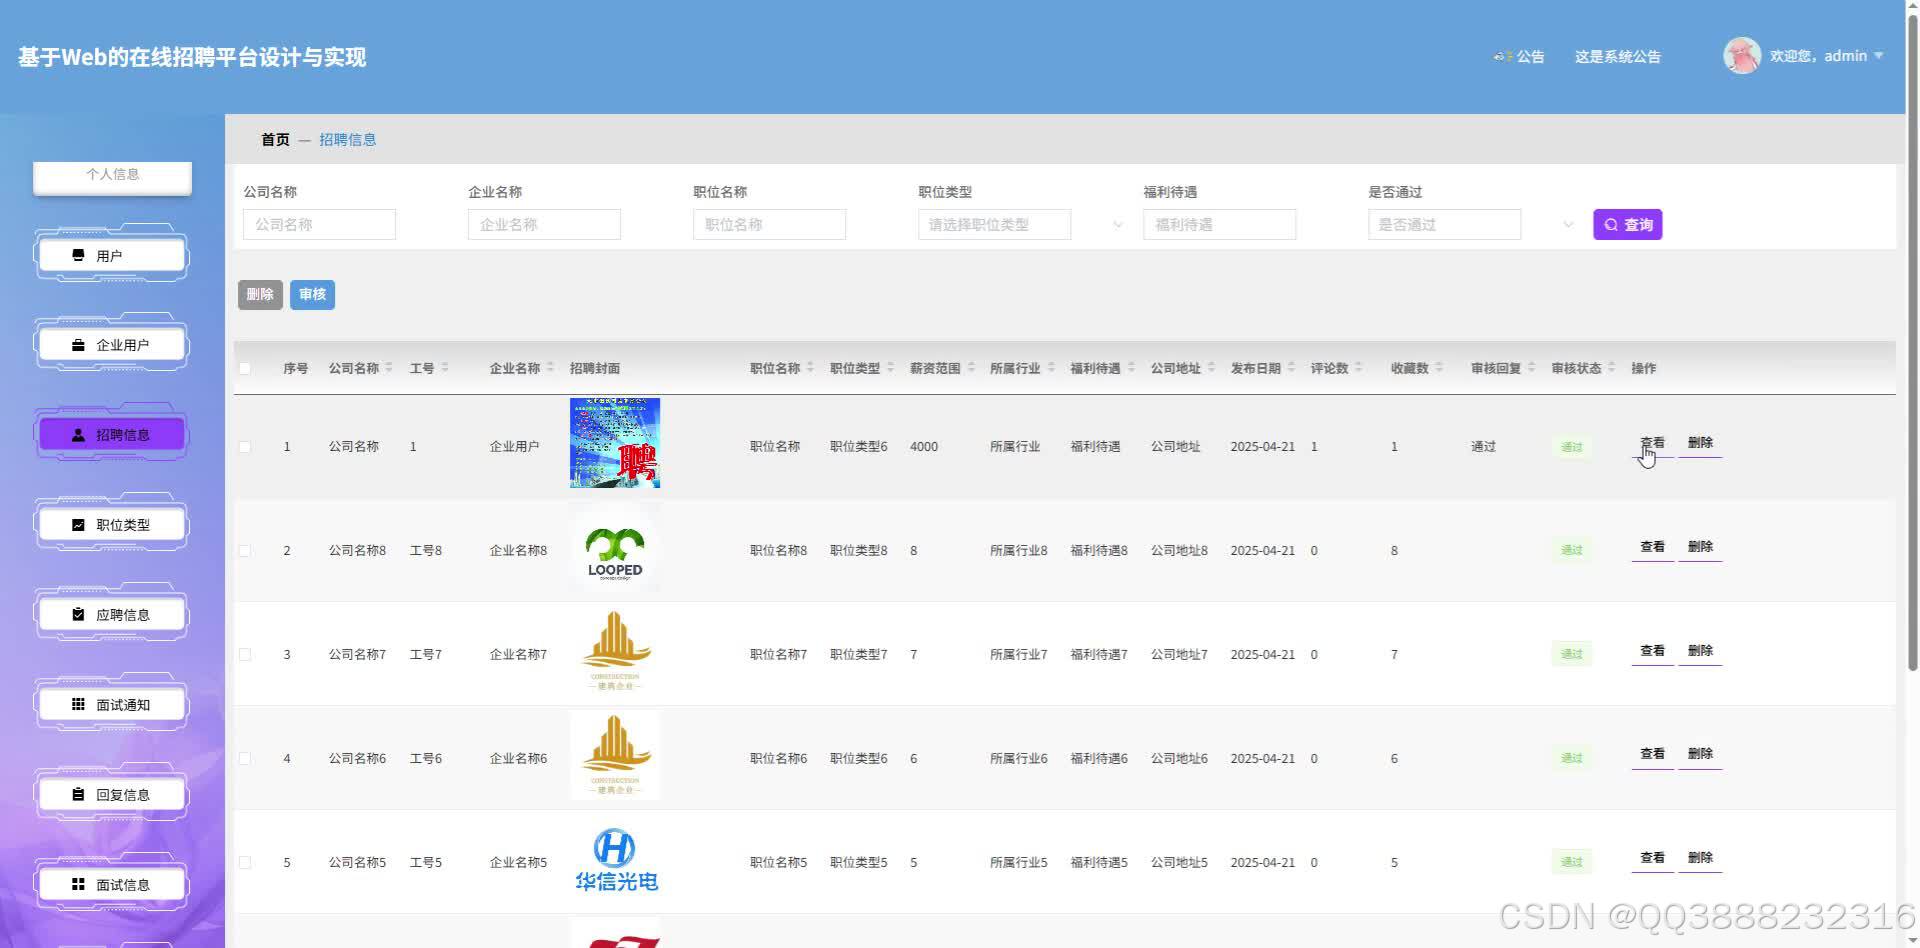The image size is (1920, 948).
Task: Sort by 所属行业 column arrows
Action: 1051,368
